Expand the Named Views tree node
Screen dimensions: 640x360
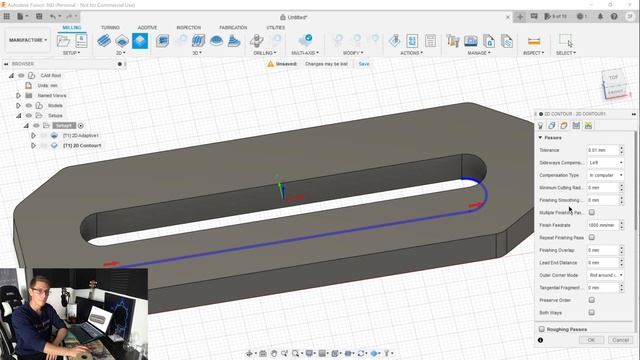(x=18, y=96)
